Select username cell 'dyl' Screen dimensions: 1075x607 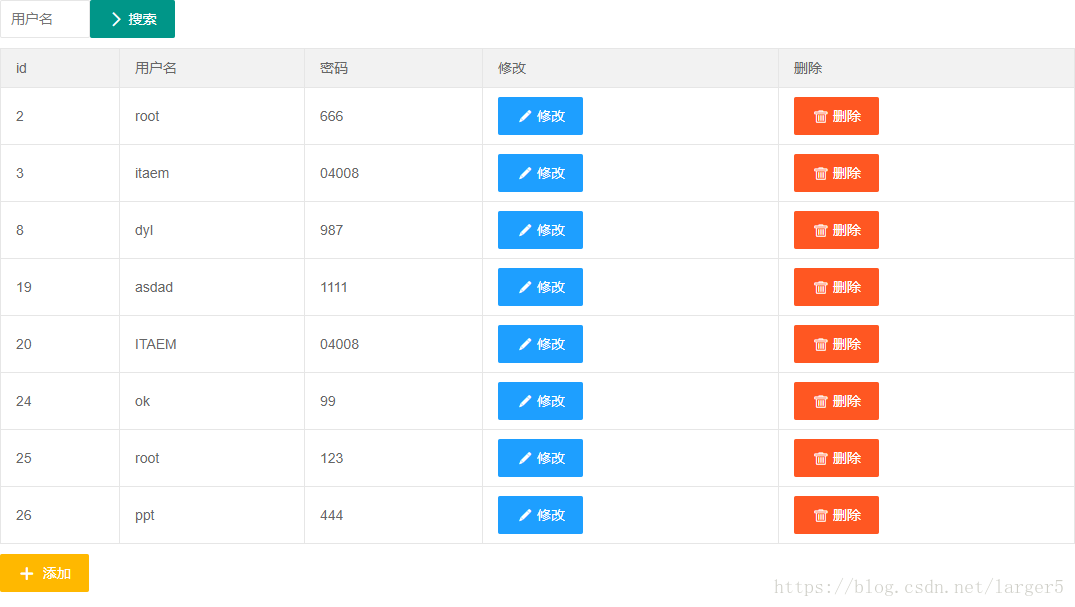pyautogui.click(x=212, y=230)
